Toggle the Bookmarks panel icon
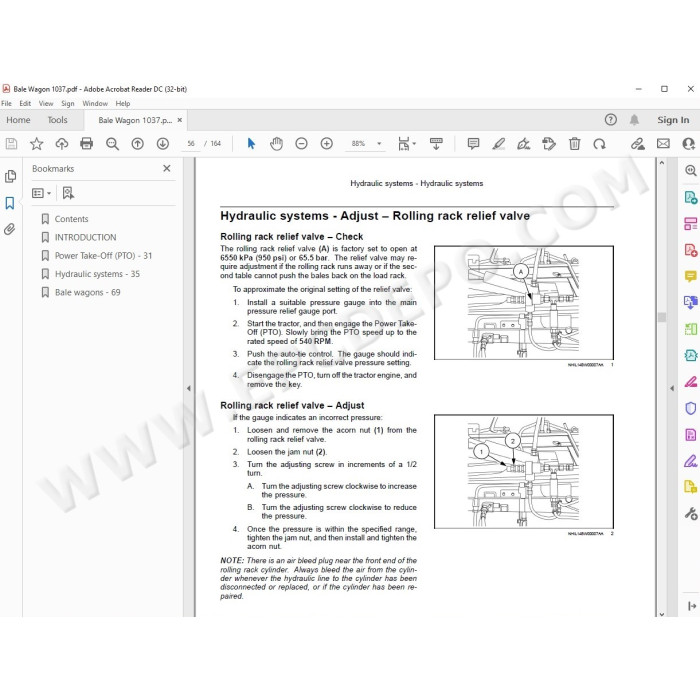Viewport: 700px width, 700px height. (10, 203)
